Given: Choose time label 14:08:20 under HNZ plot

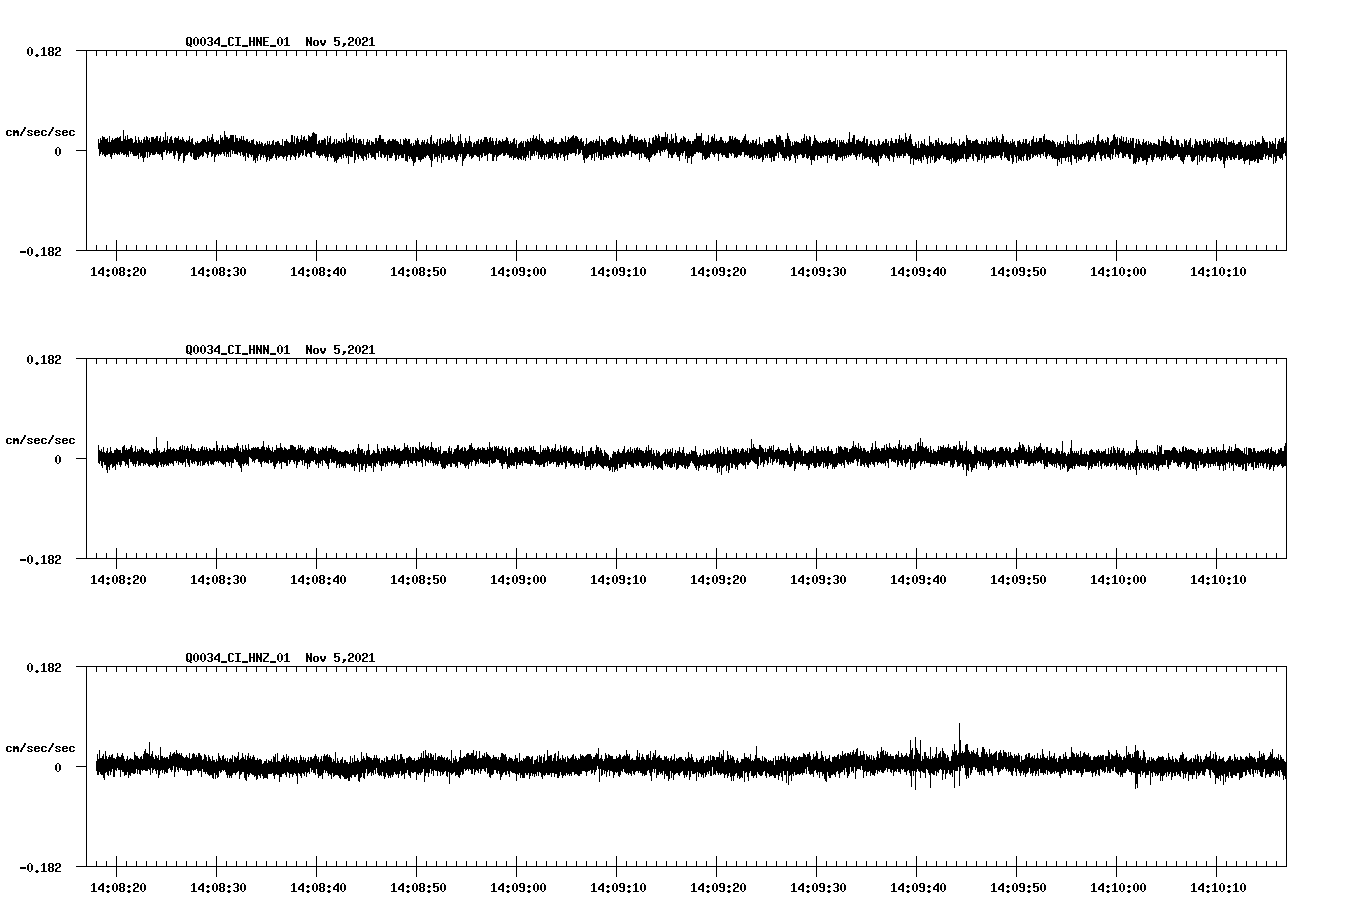Looking at the screenshot, I should point(118,887).
